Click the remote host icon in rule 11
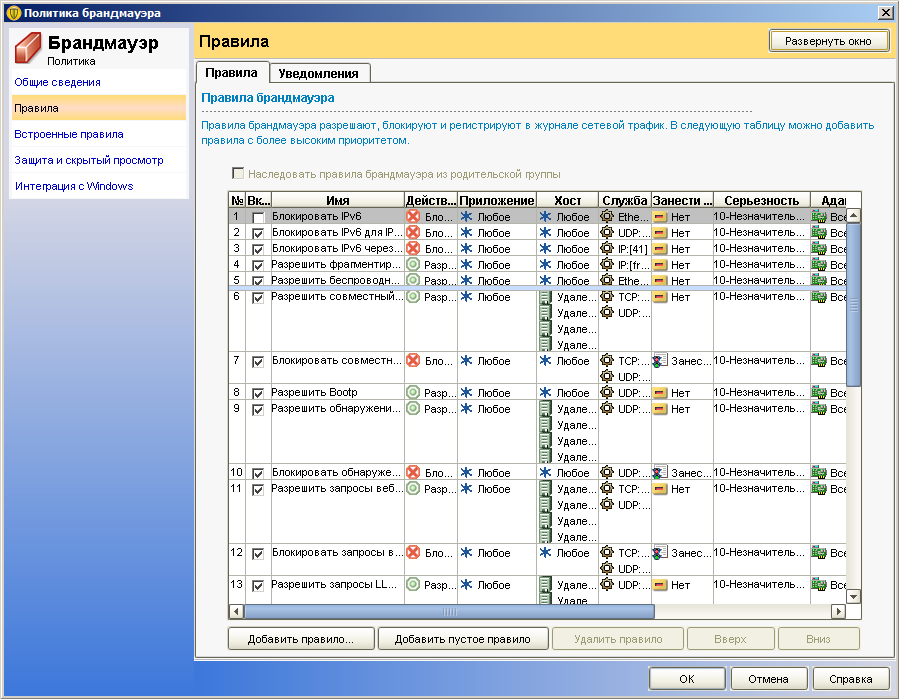The image size is (899, 699). pos(546,489)
